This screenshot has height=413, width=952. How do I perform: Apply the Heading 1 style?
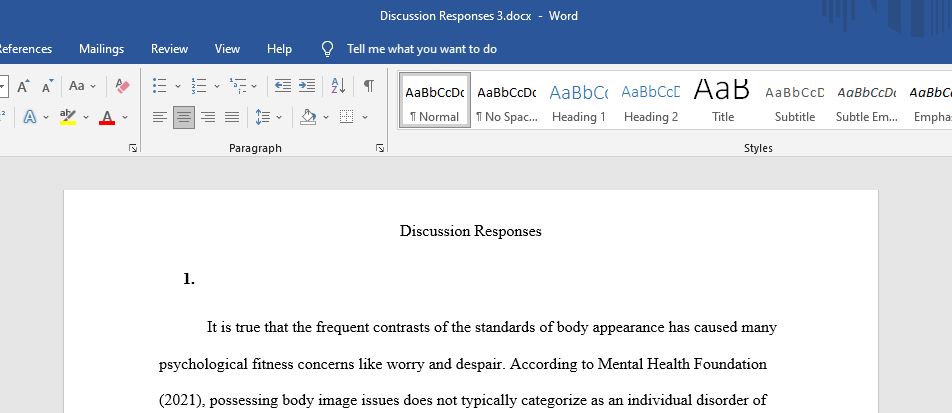pyautogui.click(x=578, y=101)
